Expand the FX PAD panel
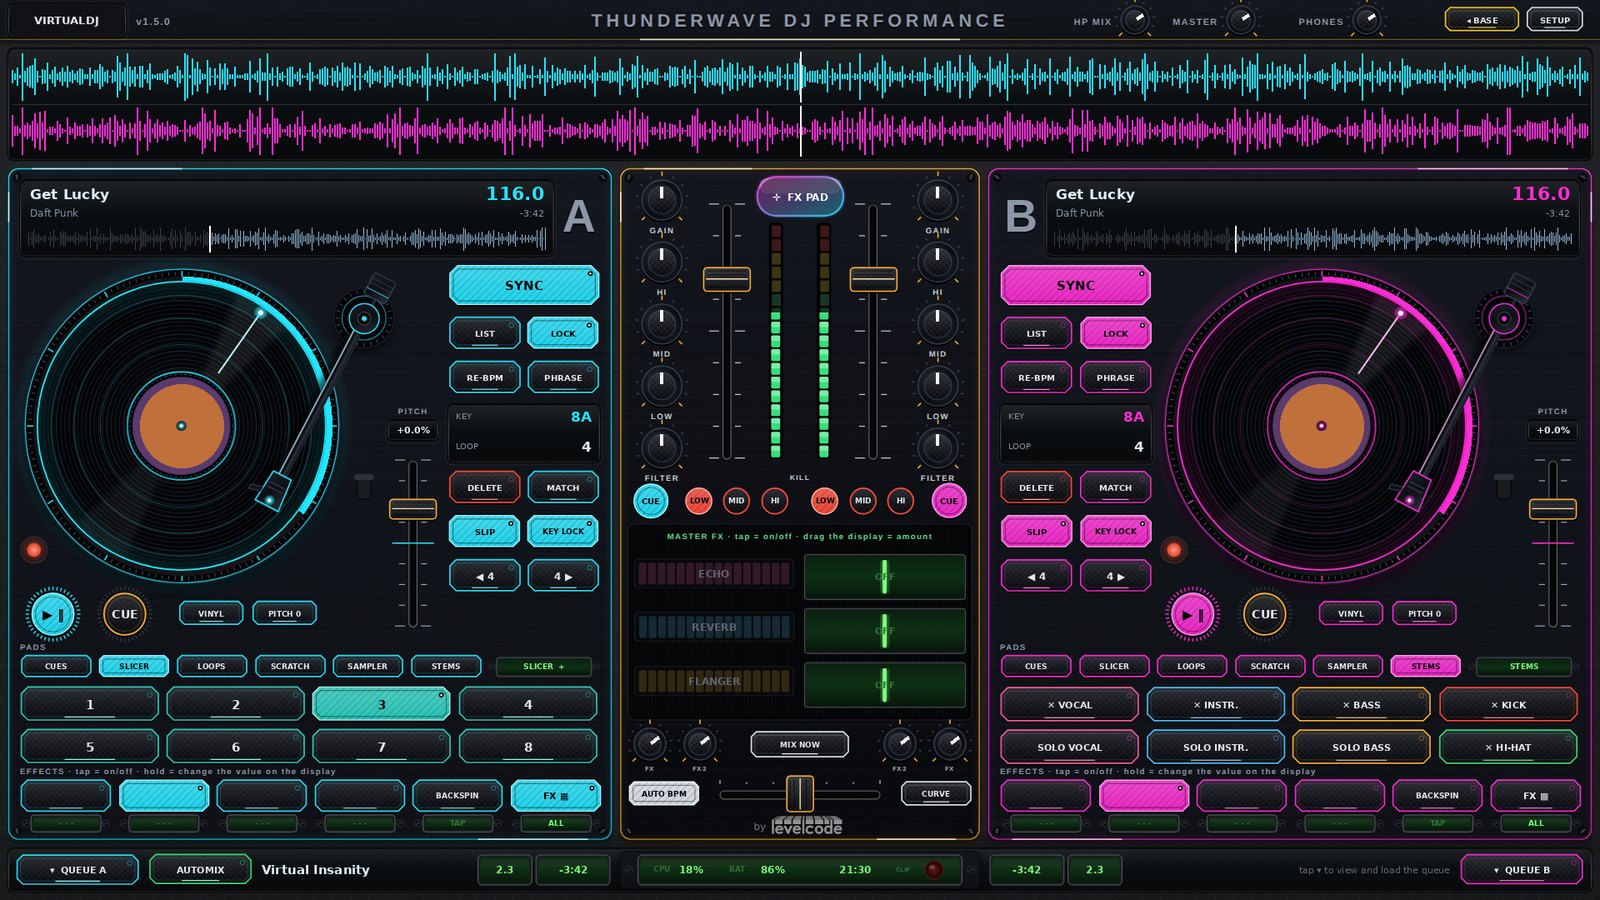The image size is (1600, 900). pos(800,197)
